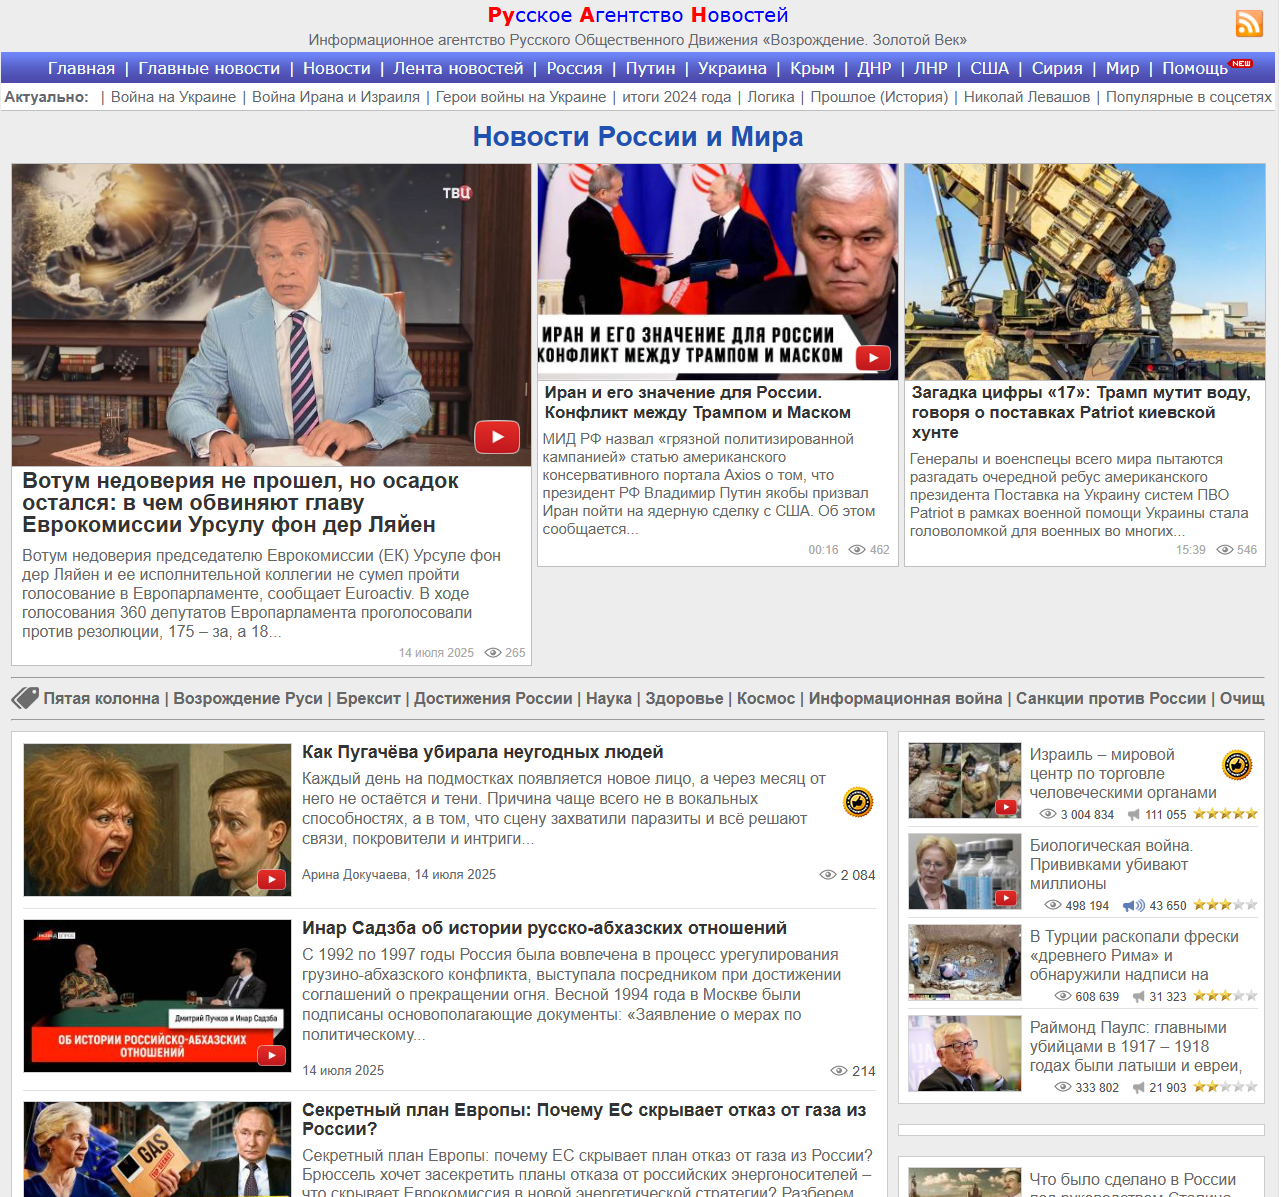Click the star rating of the Raimonds Pauls article
This screenshot has width=1281, height=1197.
(x=1225, y=1087)
